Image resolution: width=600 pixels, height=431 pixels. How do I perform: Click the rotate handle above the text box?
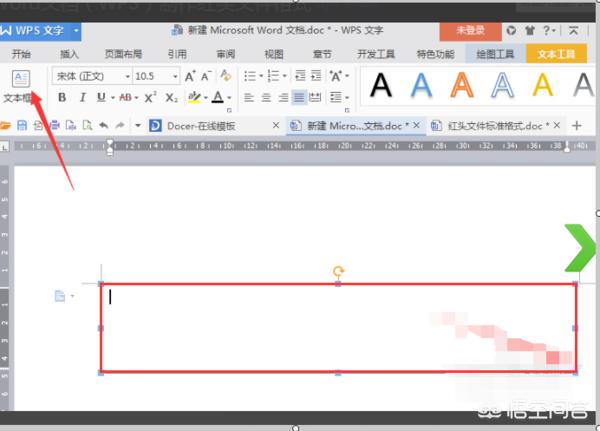click(338, 271)
